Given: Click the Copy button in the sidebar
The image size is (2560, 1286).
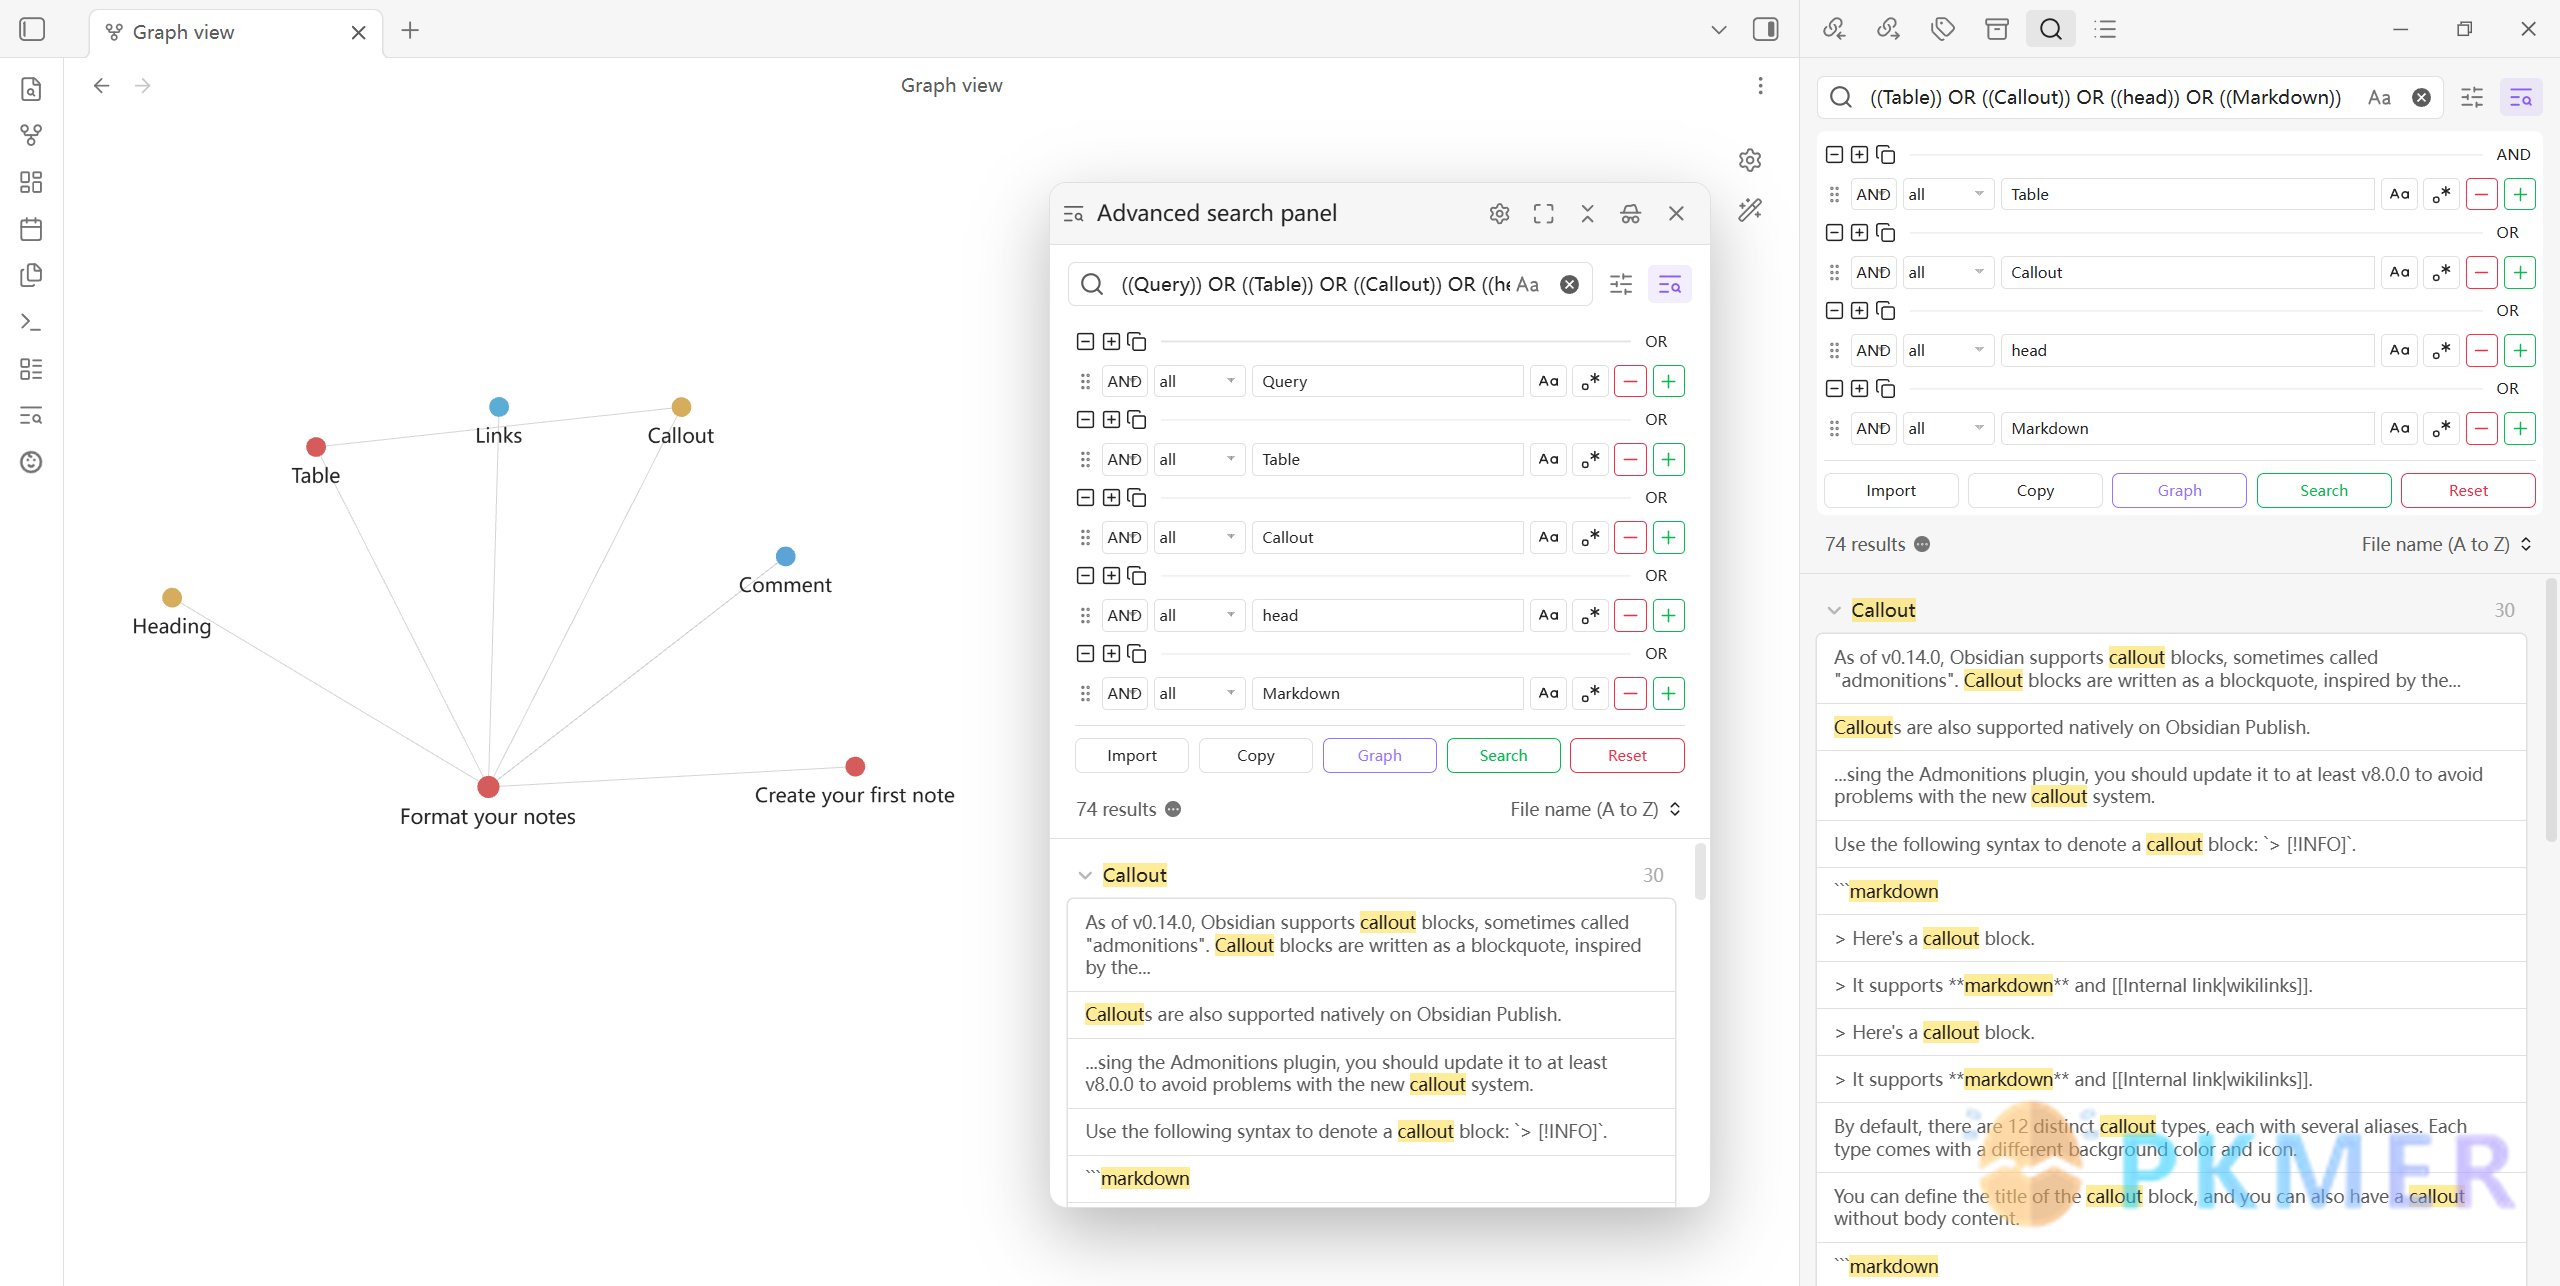Looking at the screenshot, I should (x=2035, y=490).
